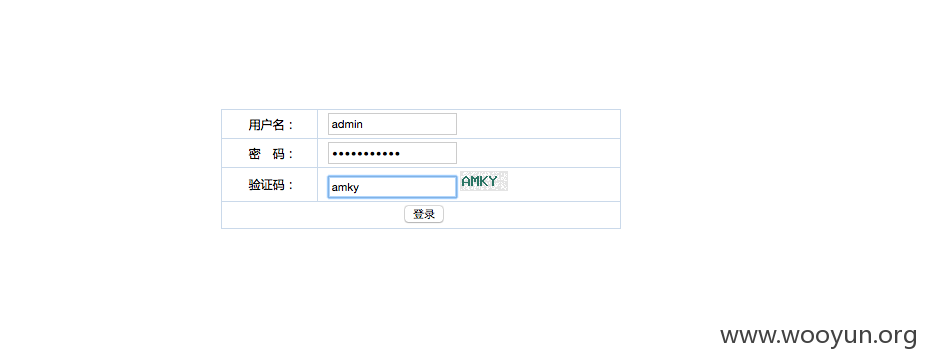Click the letter A in the captcha image
Image resolution: width=926 pixels, height=364 pixels.
(x=465, y=181)
